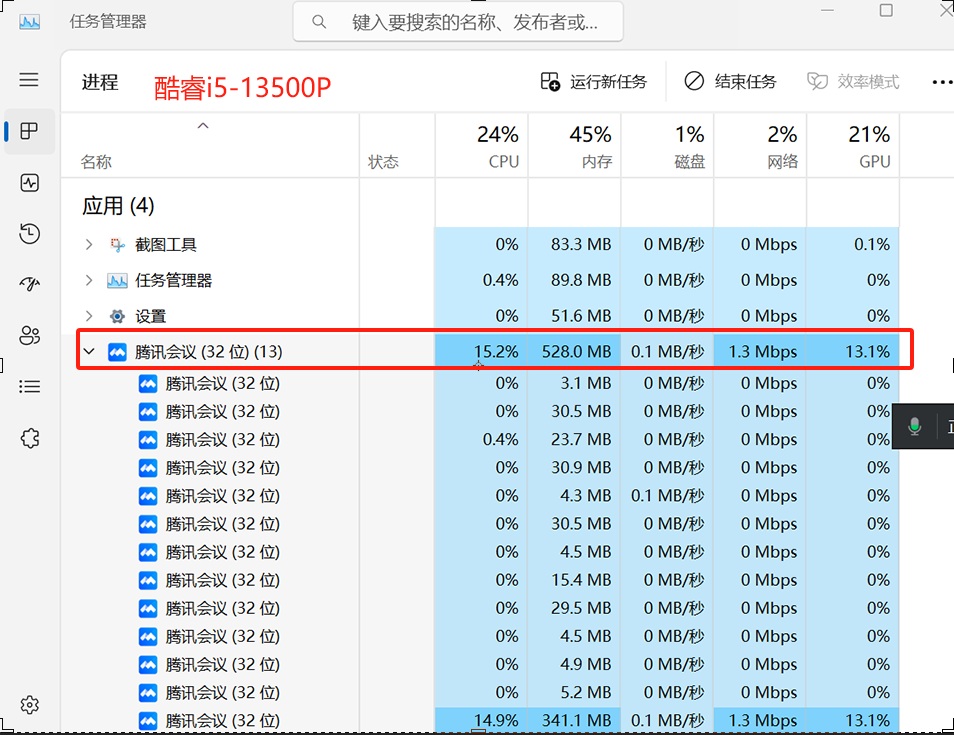The width and height of the screenshot is (954, 735).
Task: Click the 进程 page title
Action: (100, 82)
